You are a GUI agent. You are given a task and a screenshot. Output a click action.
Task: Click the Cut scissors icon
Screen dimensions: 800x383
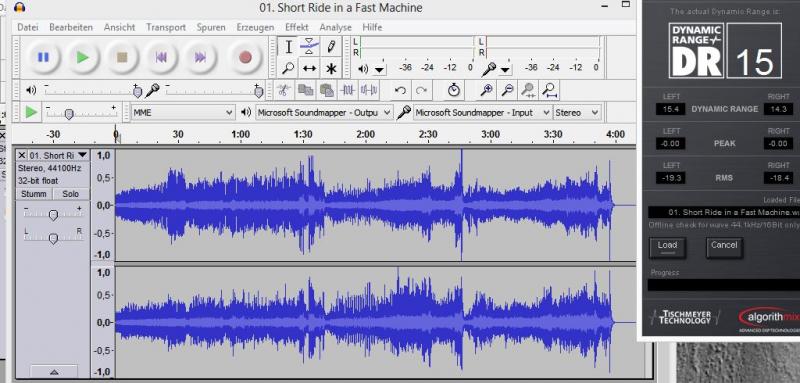[x=283, y=91]
